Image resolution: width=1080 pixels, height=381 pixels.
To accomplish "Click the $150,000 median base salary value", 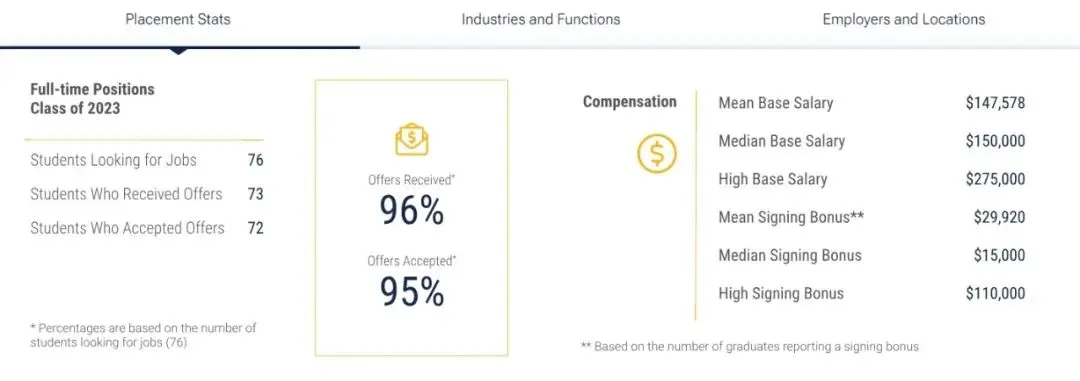I will click(995, 141).
